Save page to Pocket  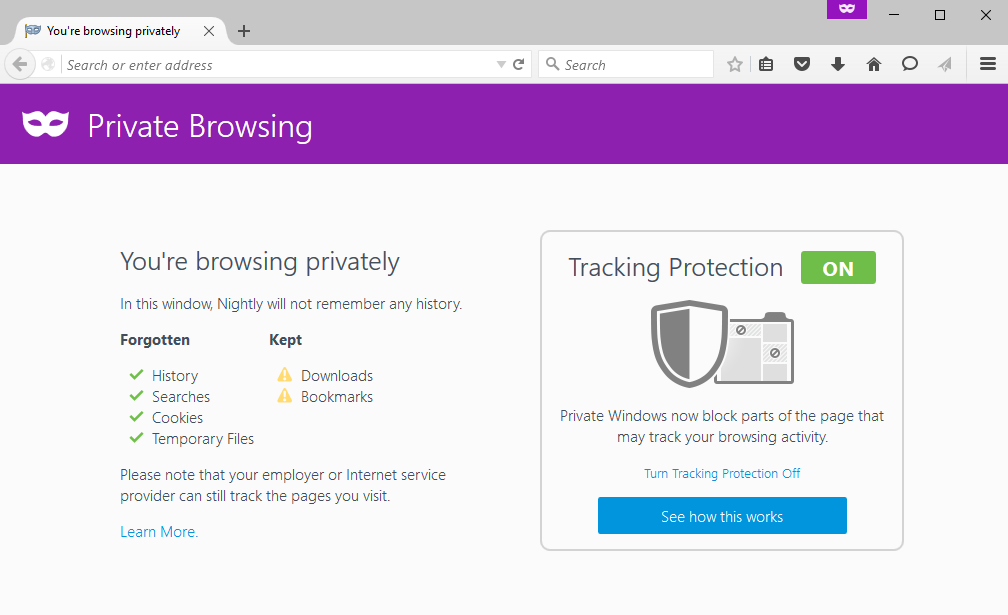[801, 65]
